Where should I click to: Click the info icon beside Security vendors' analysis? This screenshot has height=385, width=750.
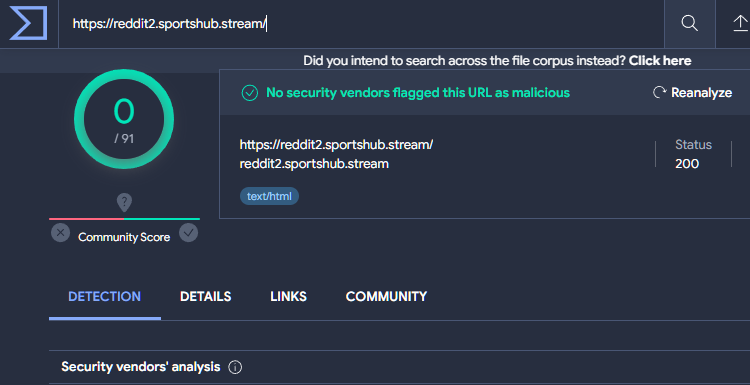tap(235, 367)
